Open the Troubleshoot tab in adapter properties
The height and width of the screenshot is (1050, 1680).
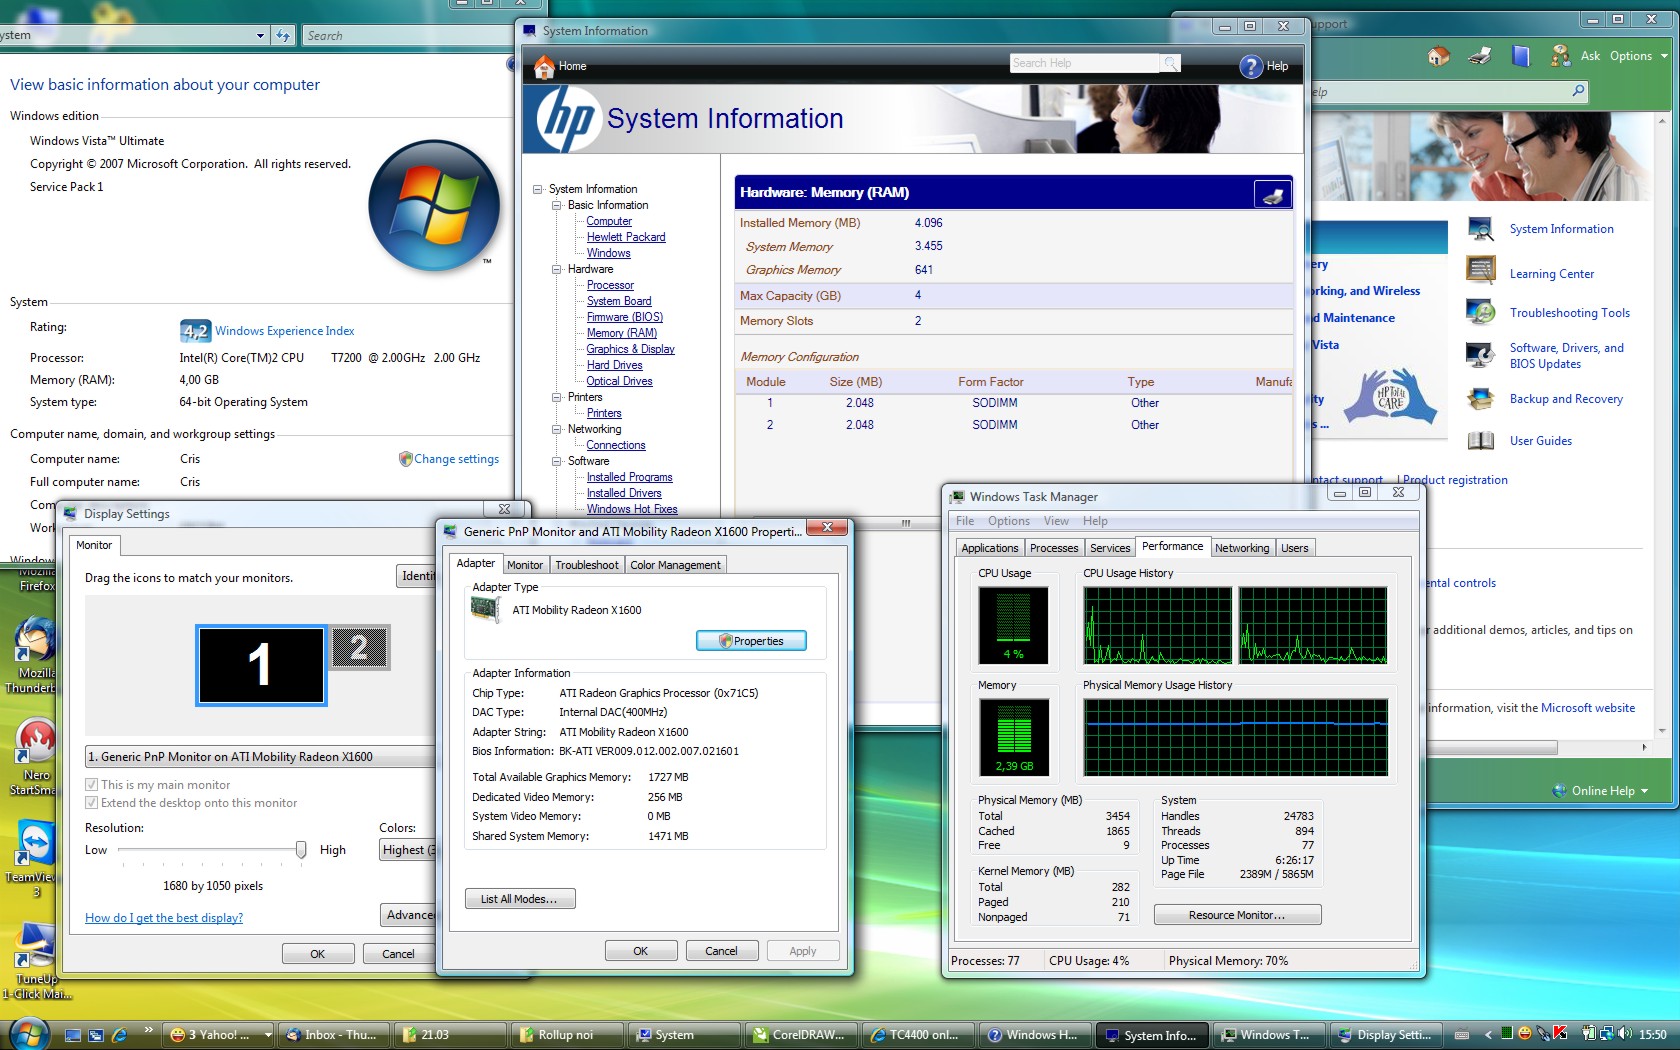(587, 565)
